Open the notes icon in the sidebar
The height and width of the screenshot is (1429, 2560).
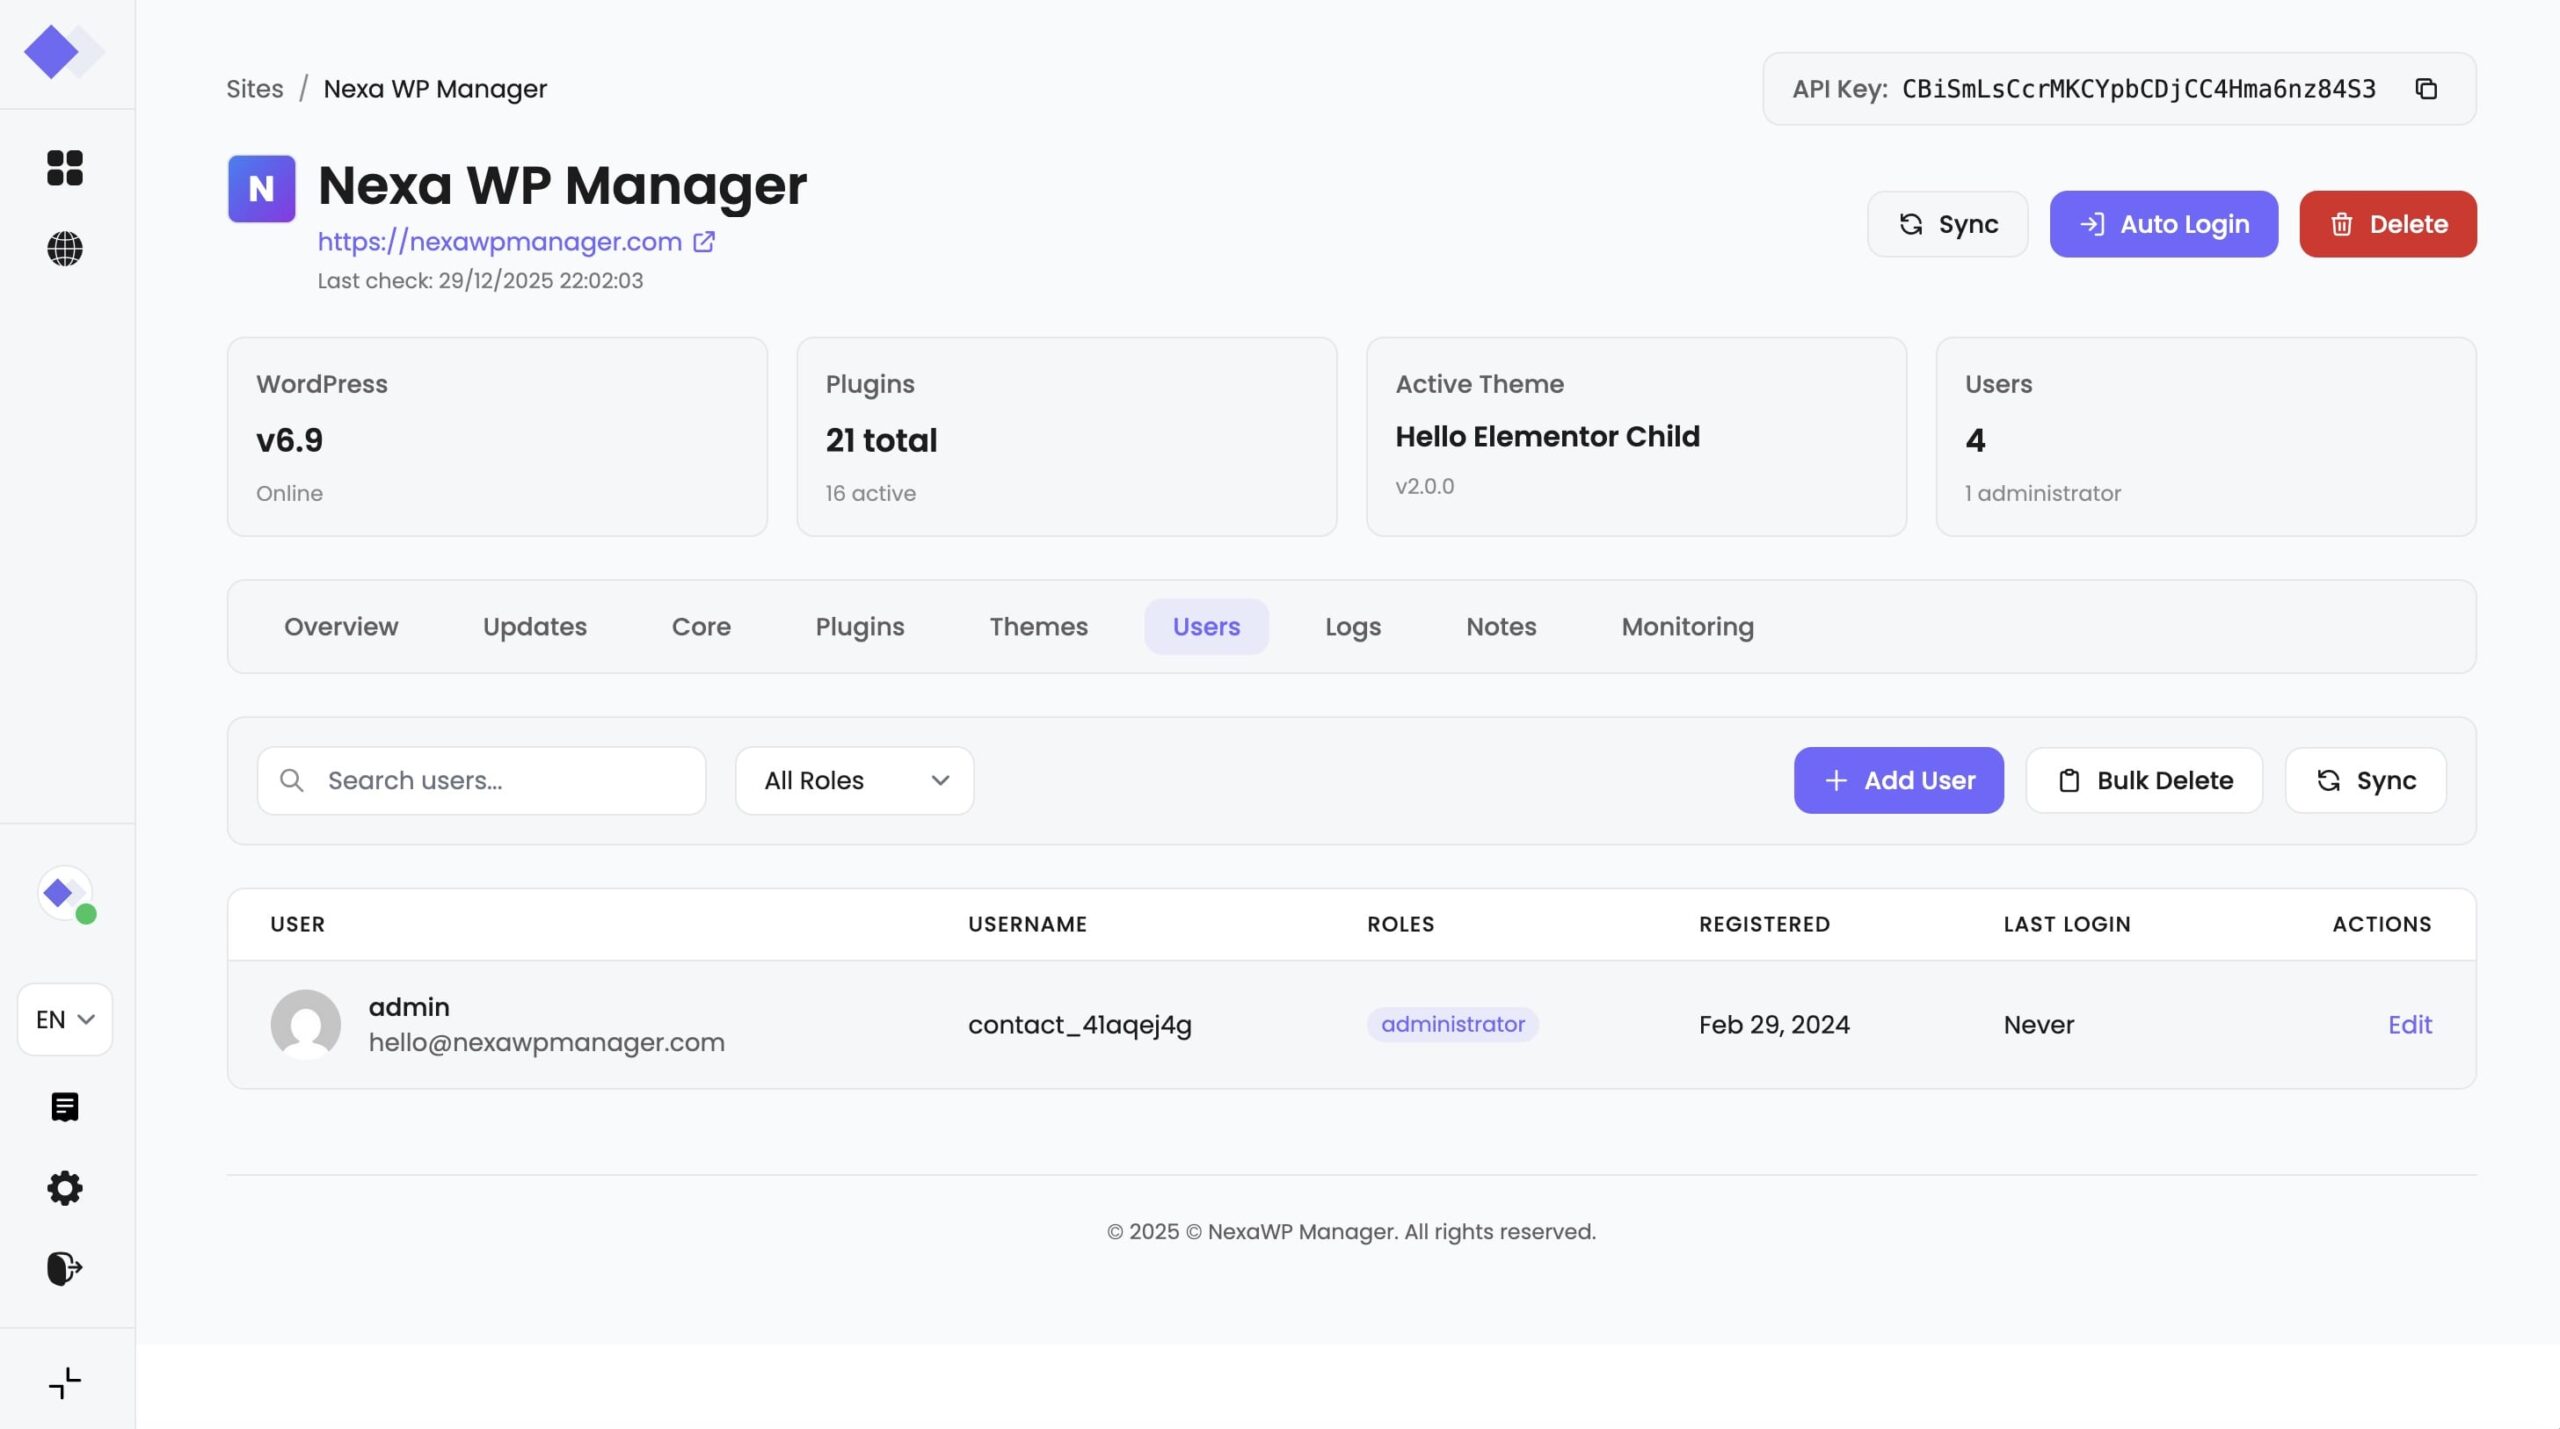click(x=65, y=1107)
